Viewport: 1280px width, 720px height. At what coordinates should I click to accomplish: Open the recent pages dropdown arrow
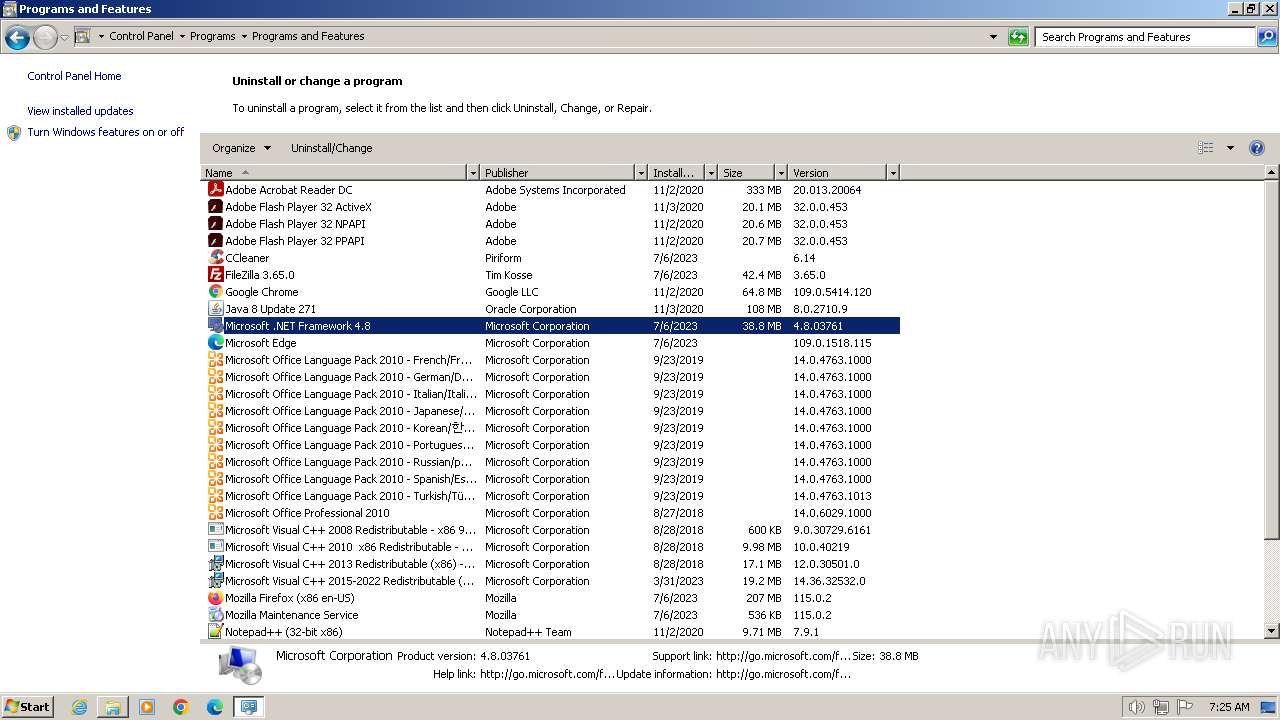[64, 38]
